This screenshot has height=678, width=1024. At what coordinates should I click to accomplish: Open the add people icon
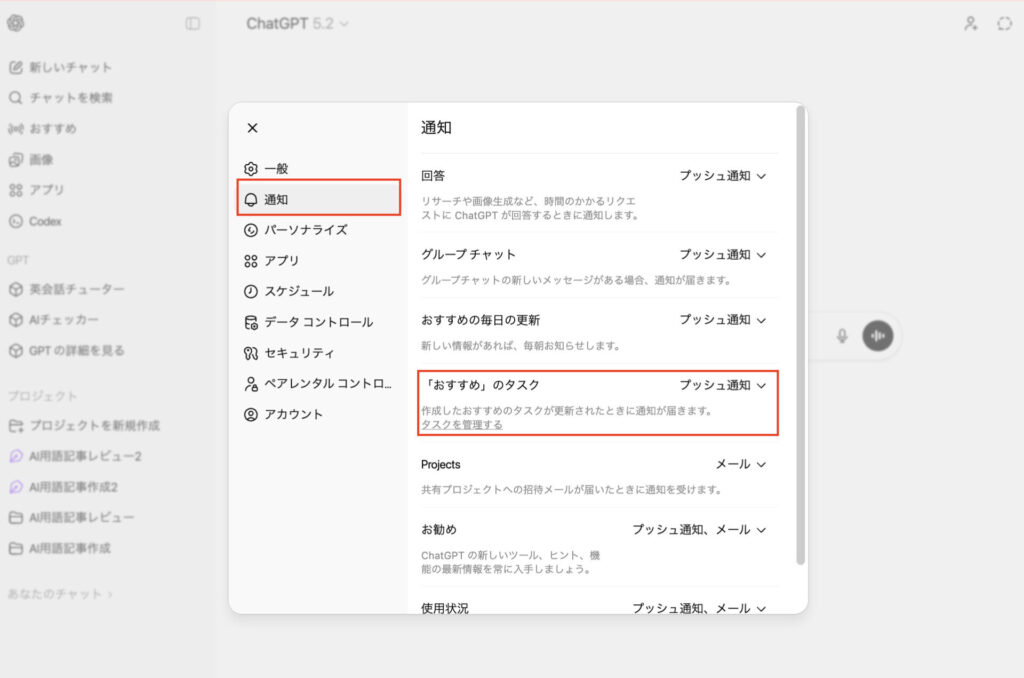click(970, 23)
